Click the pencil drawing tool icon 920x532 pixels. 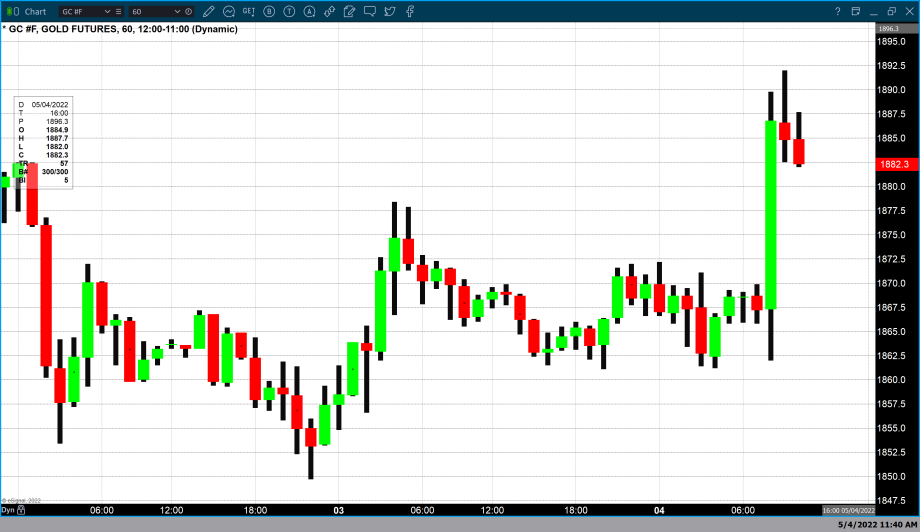208,11
